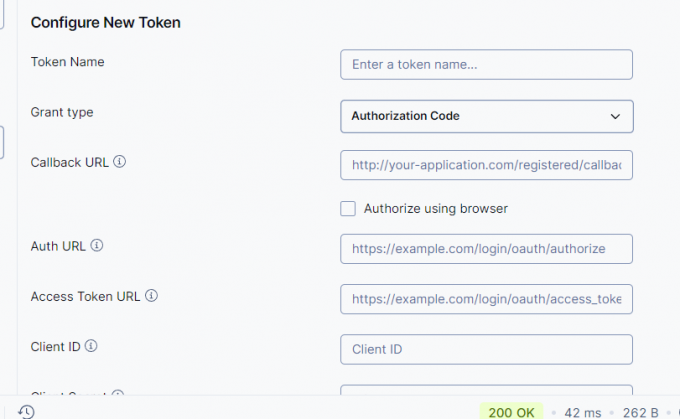Click the Access Token URL label text
680x419 pixels.
(85, 296)
